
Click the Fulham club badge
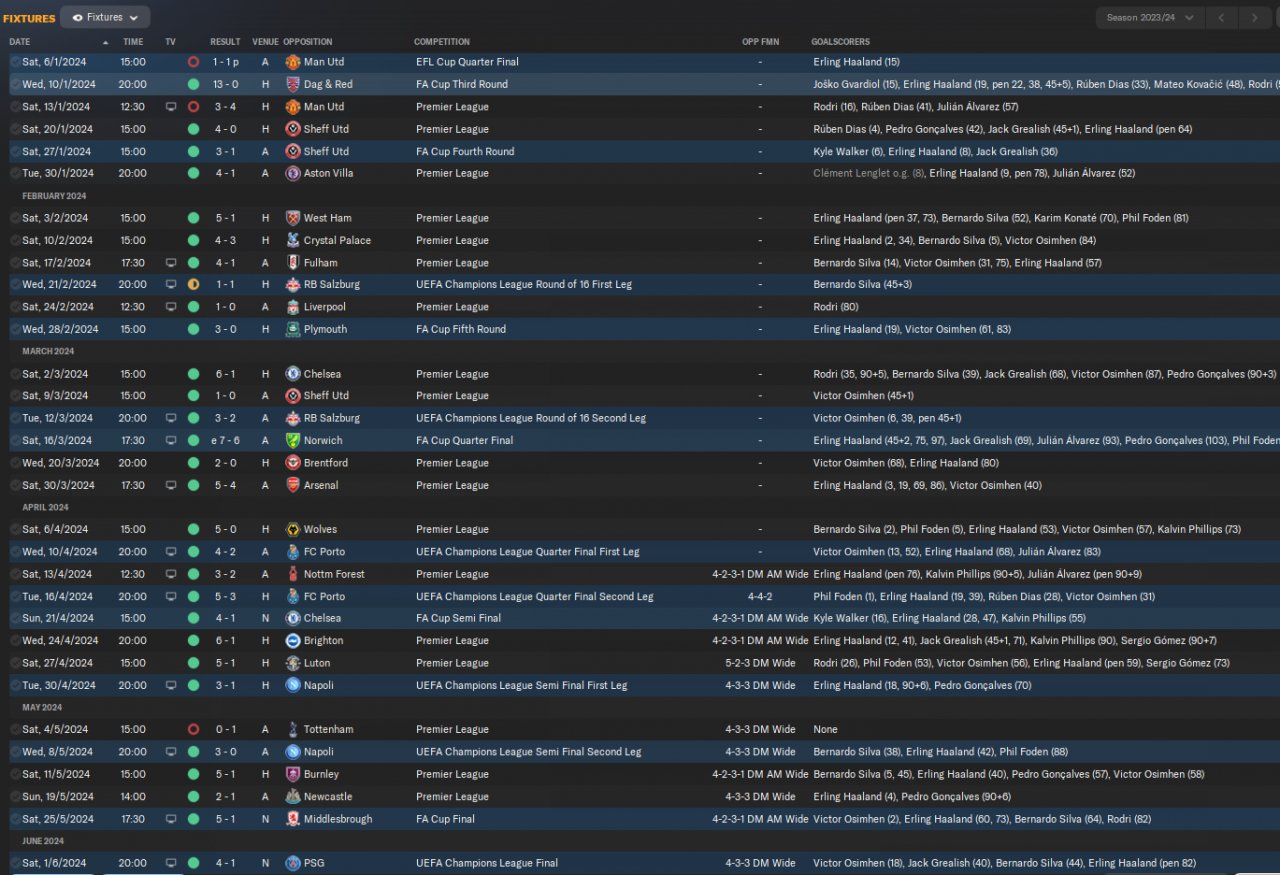293,263
